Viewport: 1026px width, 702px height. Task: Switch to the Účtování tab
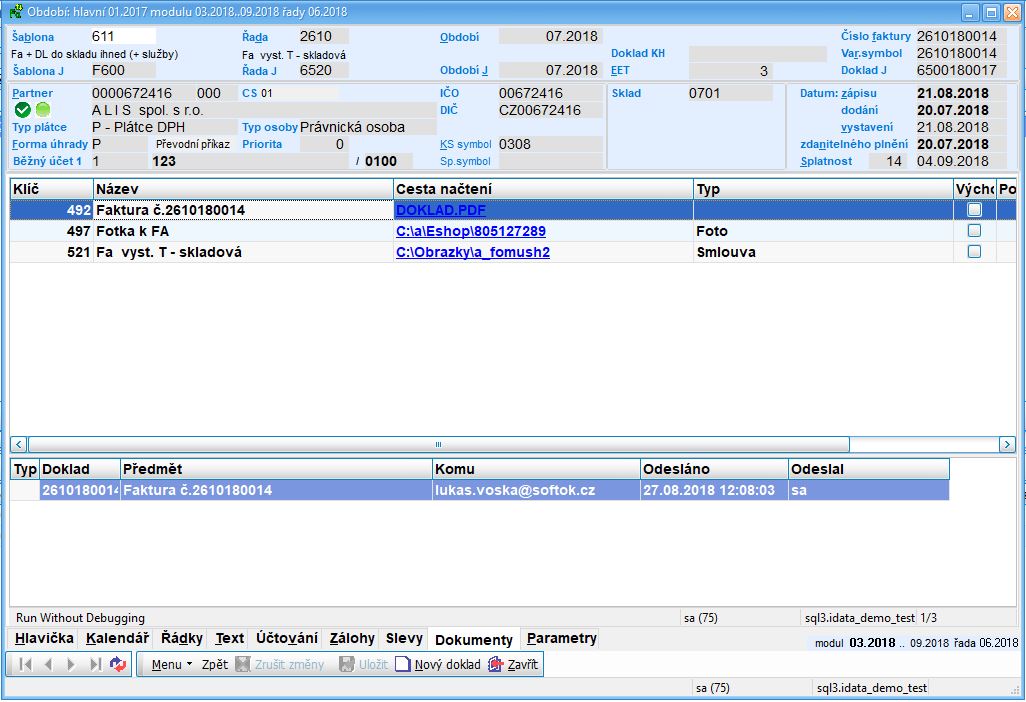pyautogui.click(x=287, y=639)
